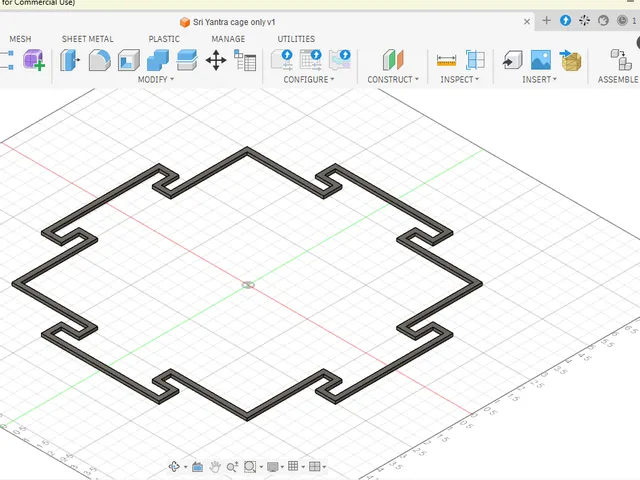Switch to the SHEET METAL tab
The image size is (640, 480).
(87, 39)
